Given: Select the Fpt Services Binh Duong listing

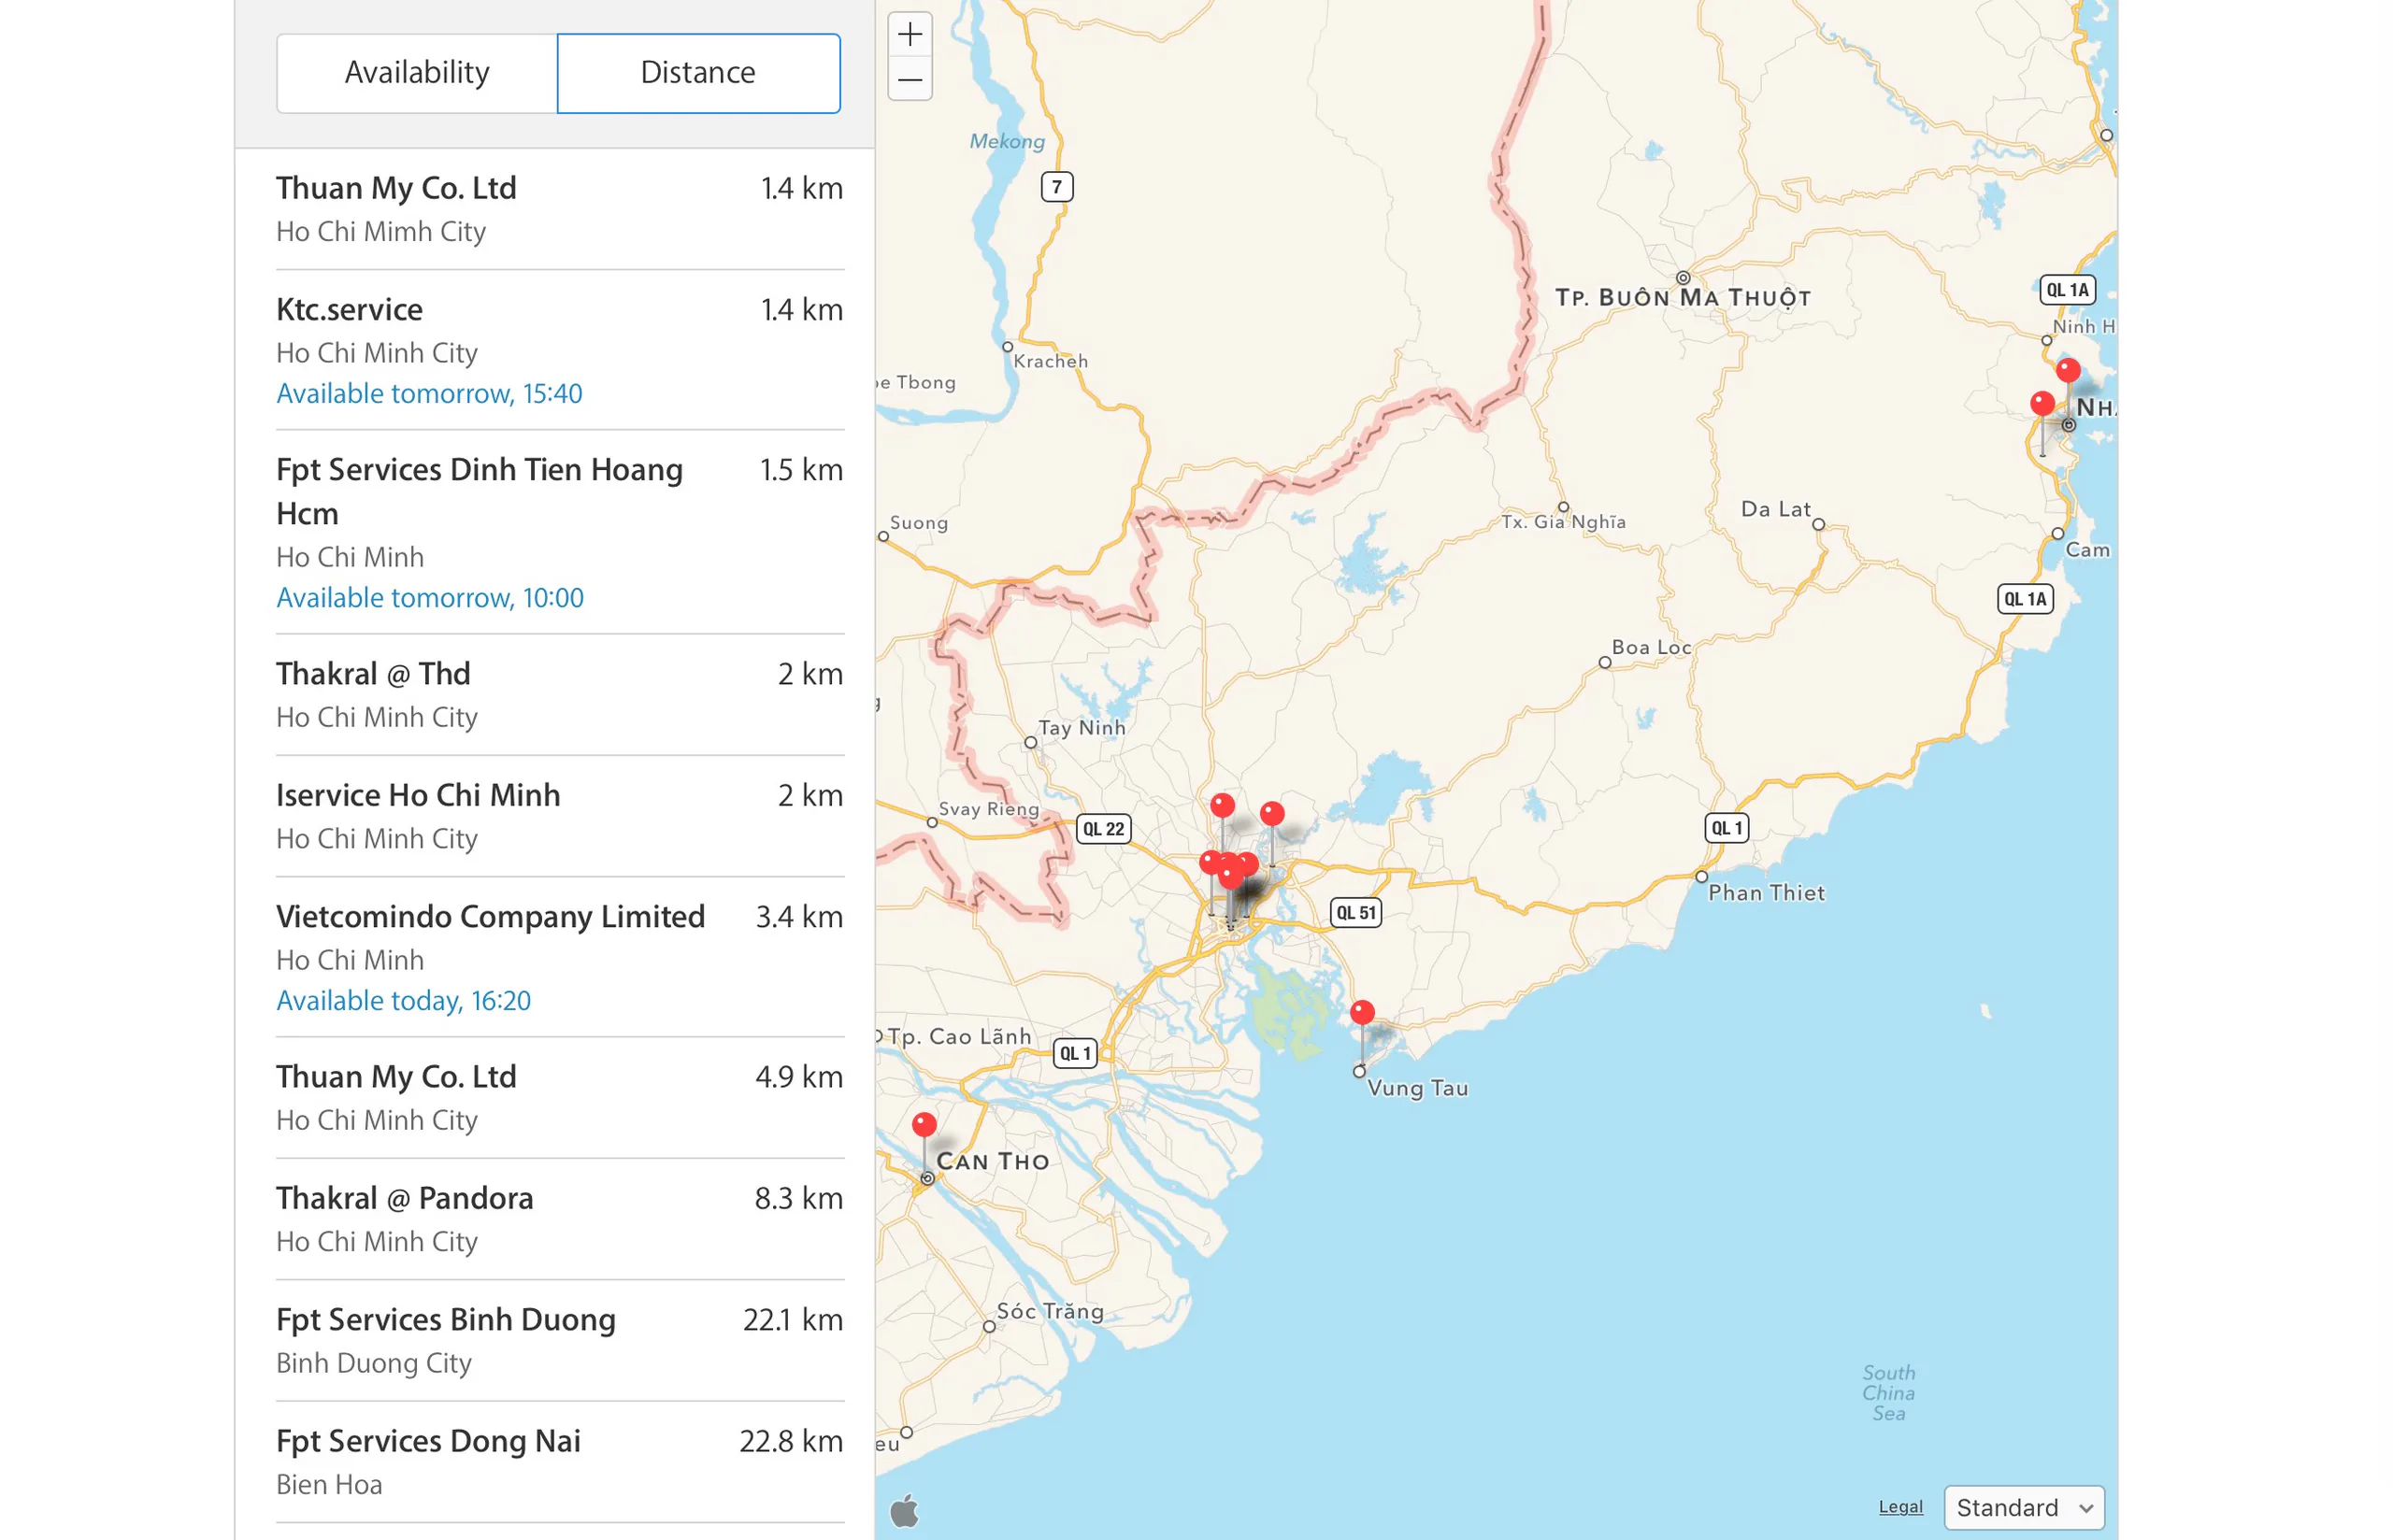Looking at the screenshot, I should point(560,1341).
